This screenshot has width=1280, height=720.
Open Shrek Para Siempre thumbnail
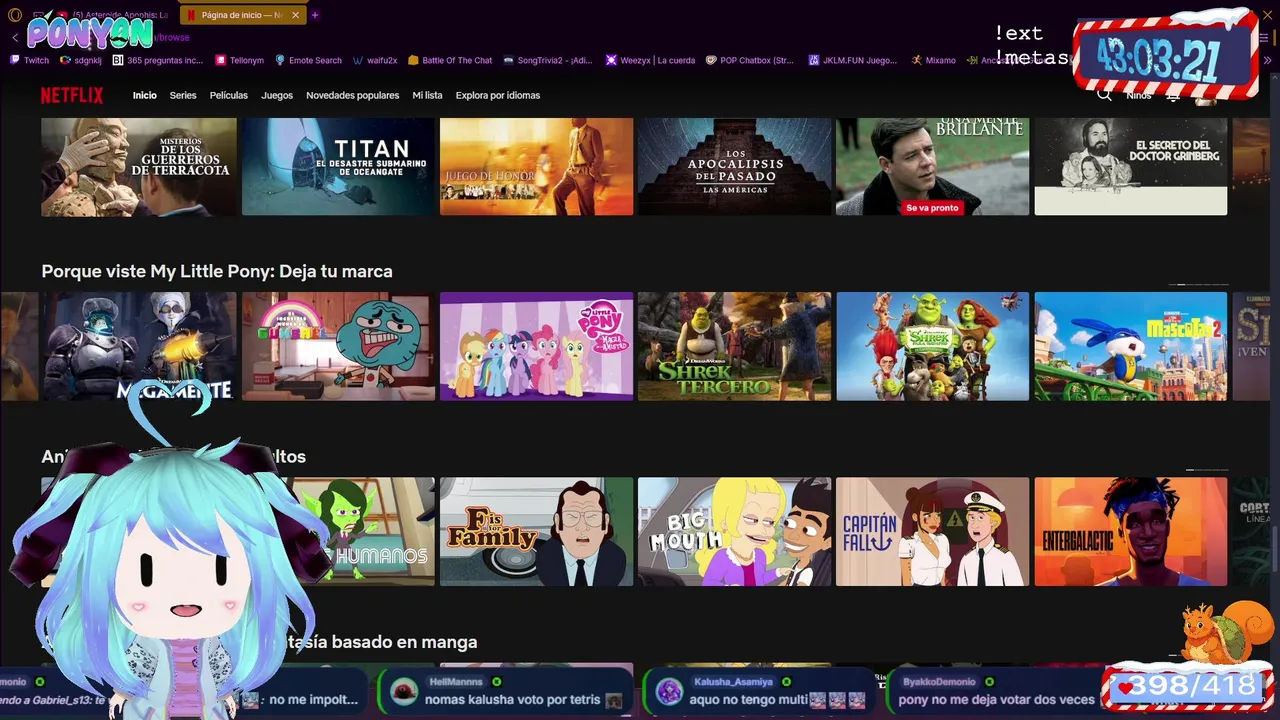pos(932,346)
